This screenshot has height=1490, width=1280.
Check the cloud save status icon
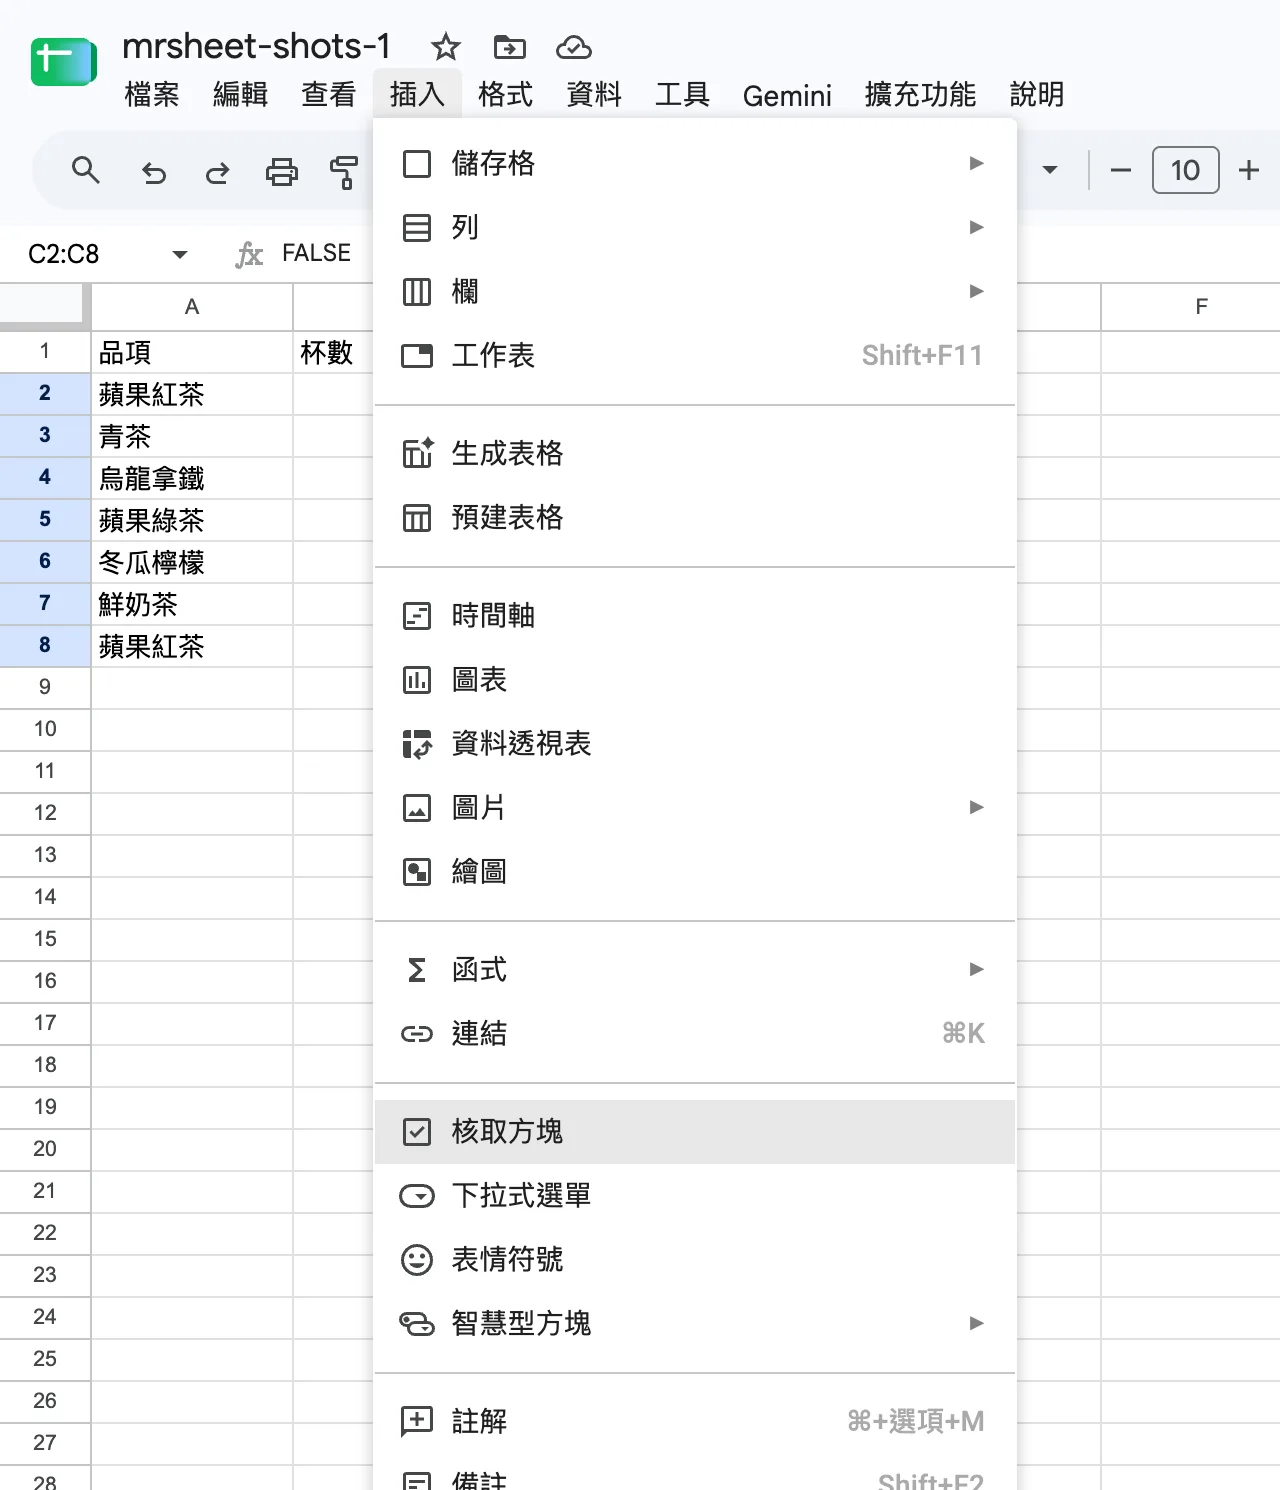tap(574, 47)
